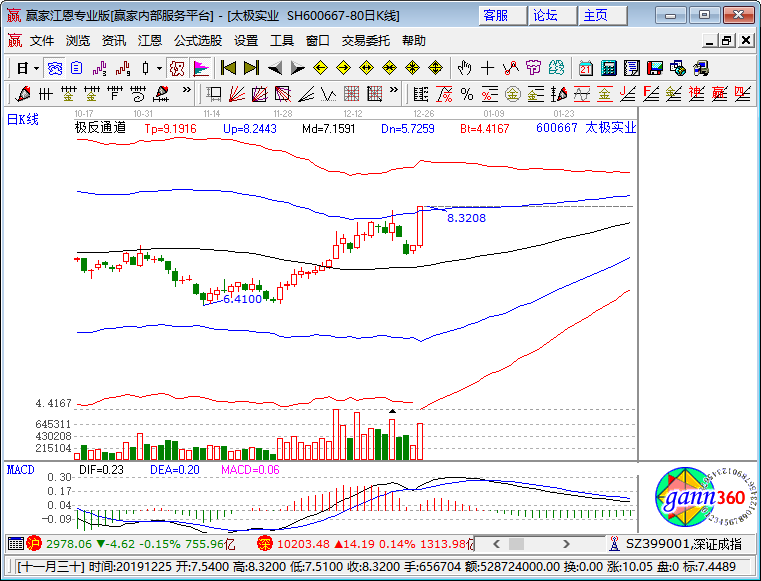Image resolution: width=761 pixels, height=581 pixels.
Task: Open the 工具 menu
Action: point(282,41)
